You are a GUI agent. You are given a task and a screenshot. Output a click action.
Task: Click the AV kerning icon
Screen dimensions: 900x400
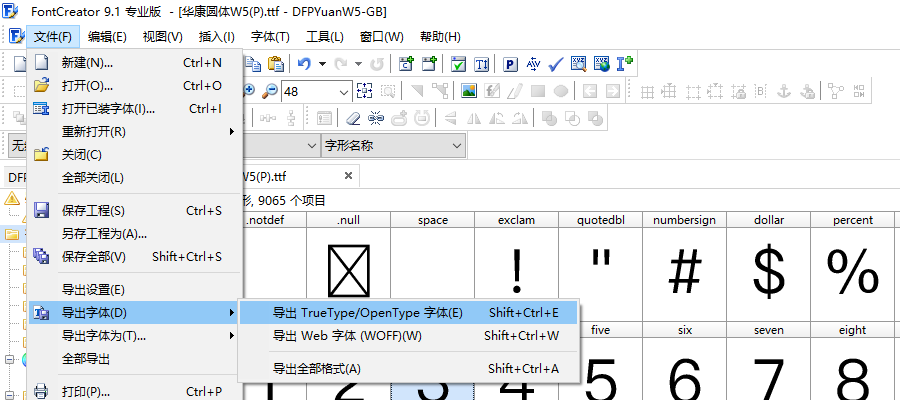(533, 64)
